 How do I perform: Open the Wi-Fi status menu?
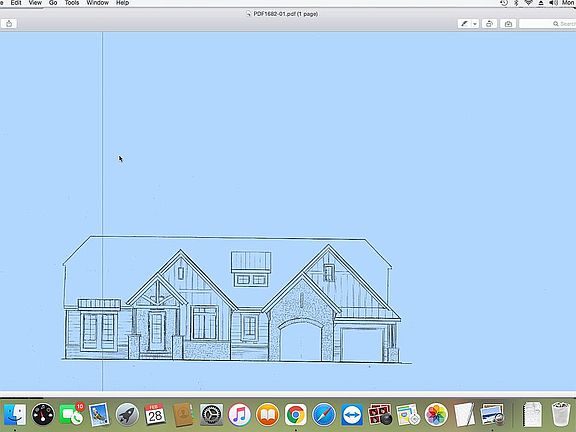pyautogui.click(x=529, y=3)
